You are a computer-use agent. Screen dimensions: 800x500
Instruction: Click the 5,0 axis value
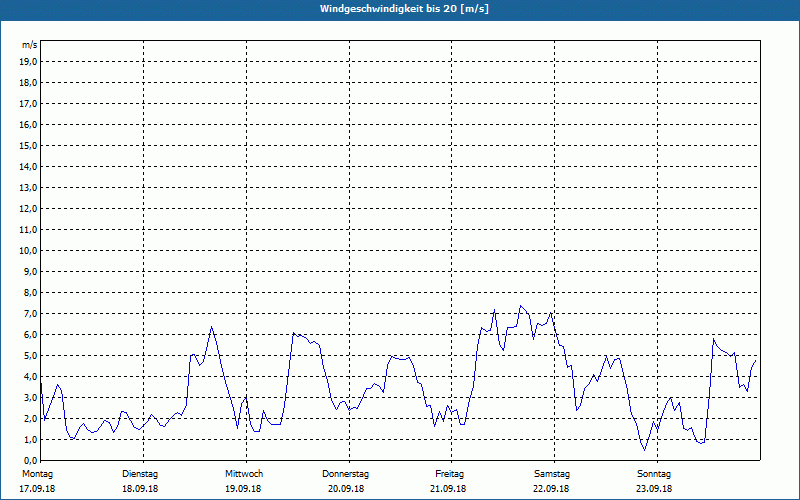click(x=30, y=356)
